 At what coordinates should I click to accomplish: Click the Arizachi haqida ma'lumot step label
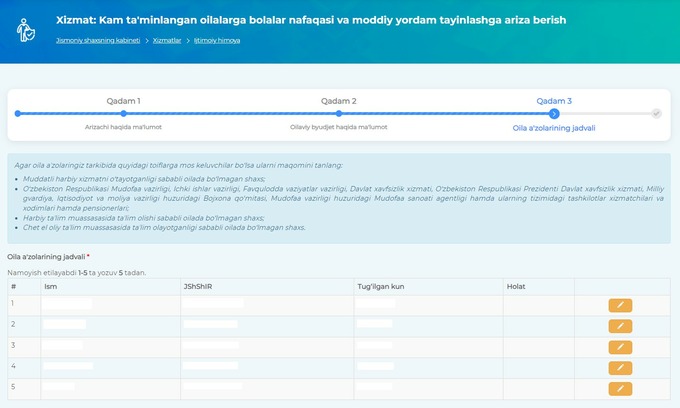pos(123,127)
